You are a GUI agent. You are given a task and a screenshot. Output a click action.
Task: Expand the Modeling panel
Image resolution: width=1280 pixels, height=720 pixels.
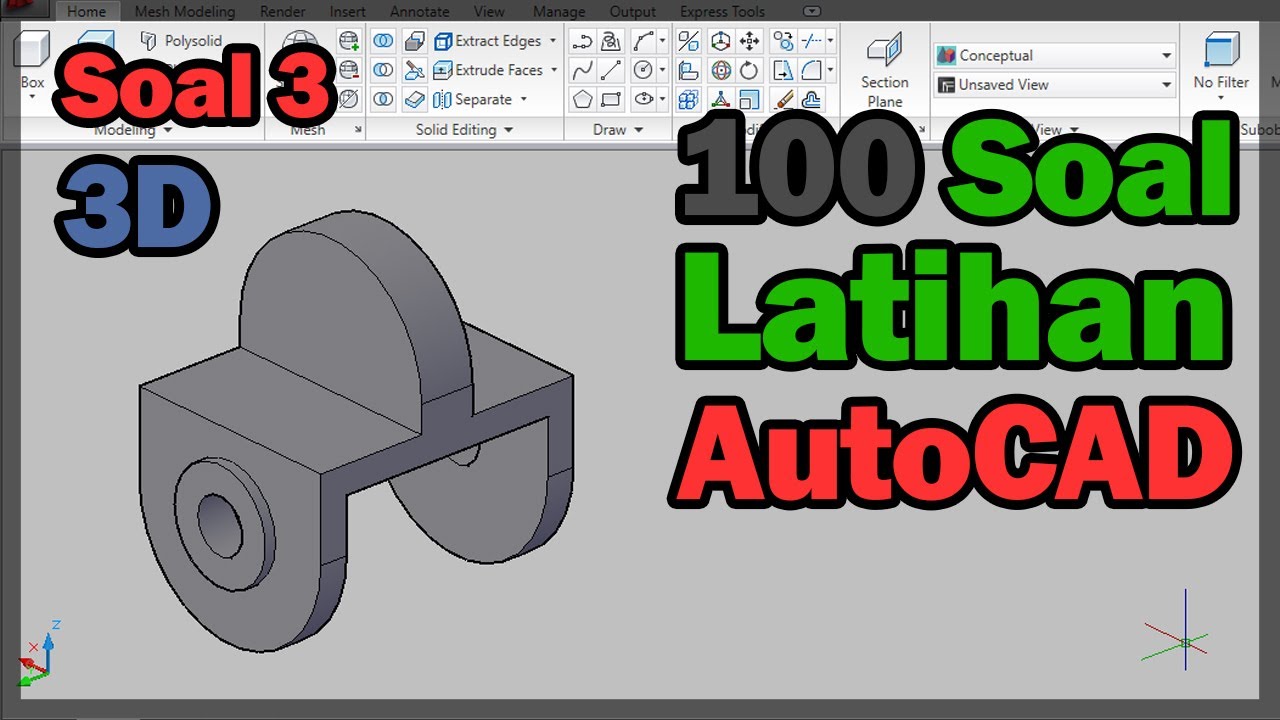click(134, 130)
